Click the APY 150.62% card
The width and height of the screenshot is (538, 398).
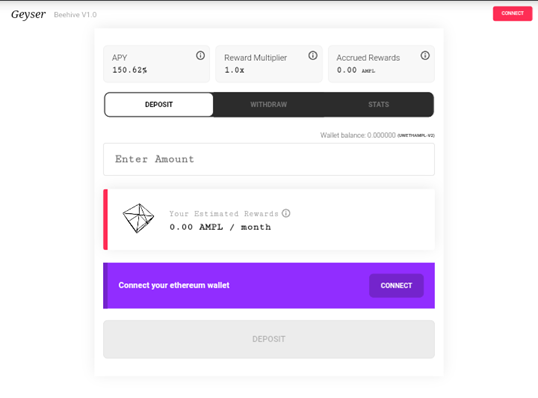click(x=156, y=64)
